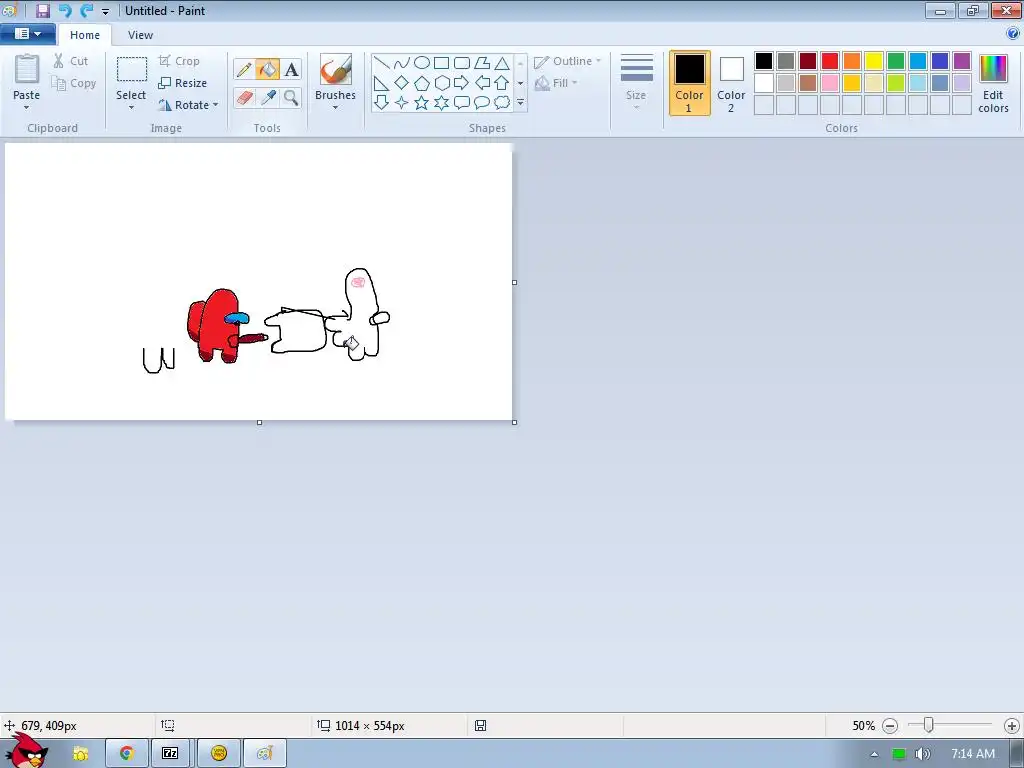Select the Eraser tool
This screenshot has height=768, width=1024.
pyautogui.click(x=244, y=98)
